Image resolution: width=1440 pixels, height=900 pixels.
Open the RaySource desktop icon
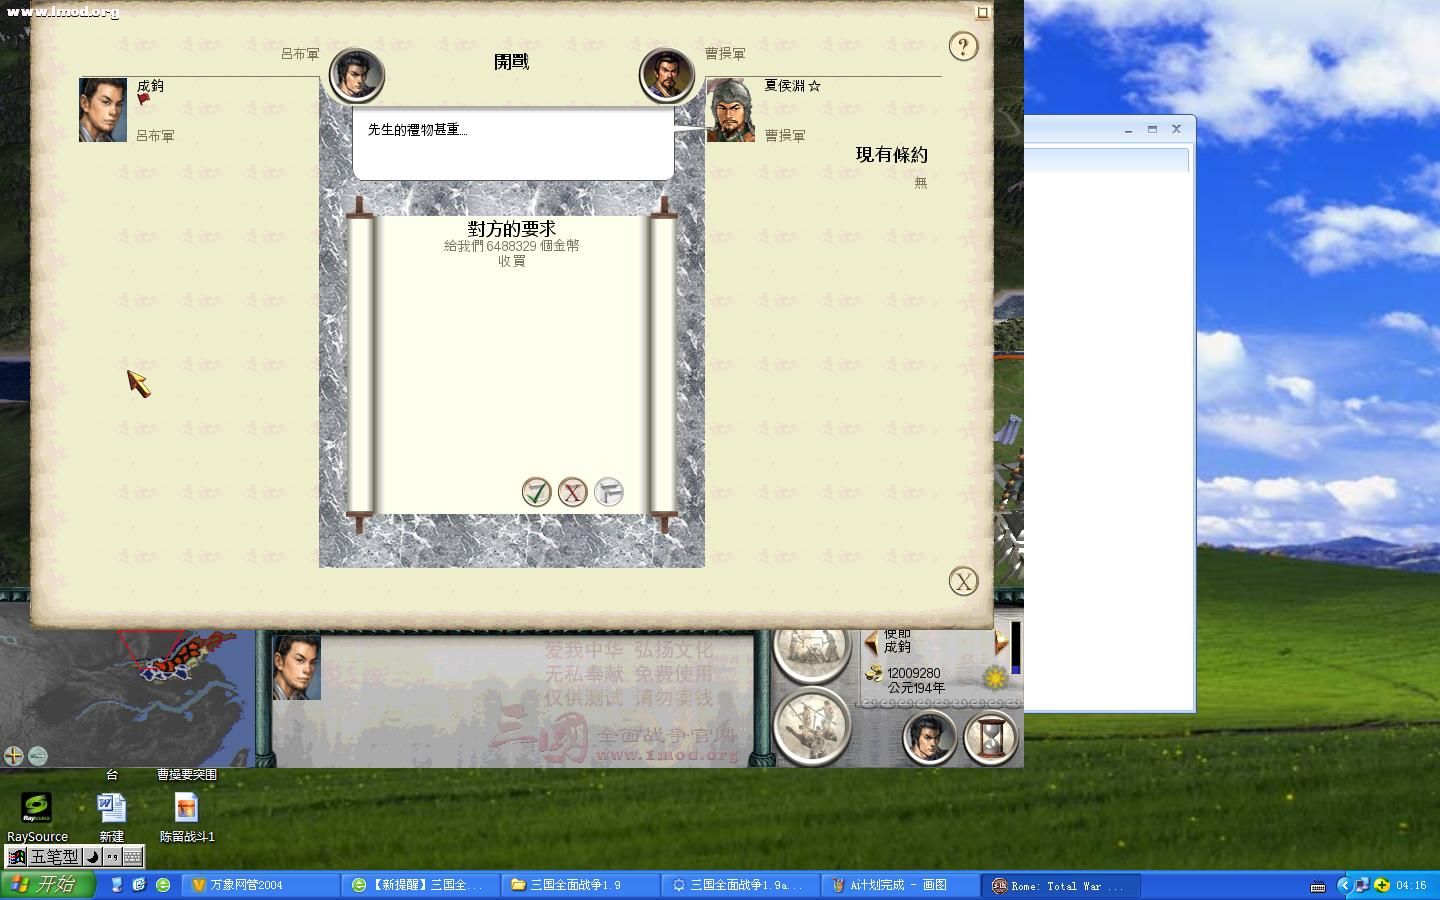tap(37, 817)
